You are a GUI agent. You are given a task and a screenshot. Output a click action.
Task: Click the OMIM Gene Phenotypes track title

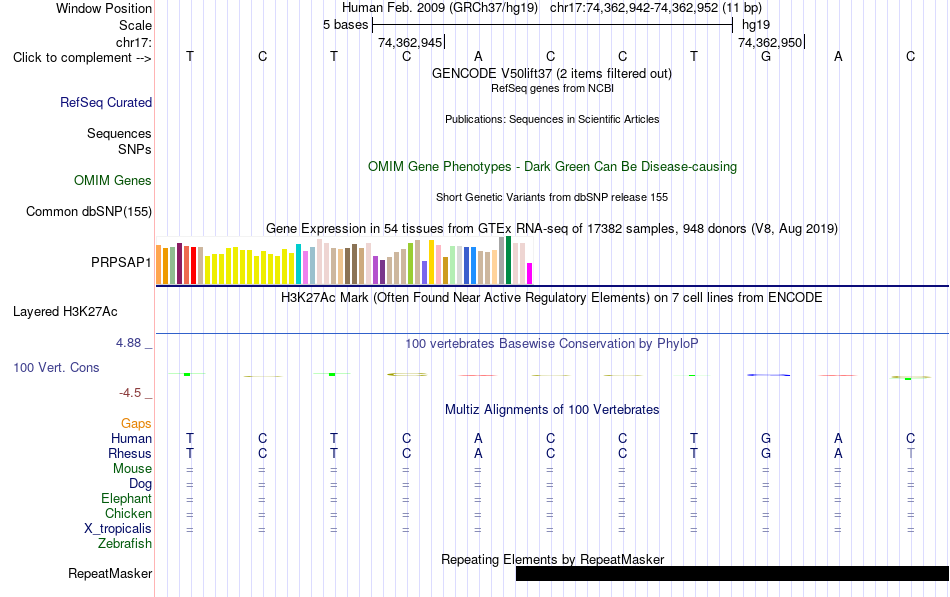coord(552,167)
